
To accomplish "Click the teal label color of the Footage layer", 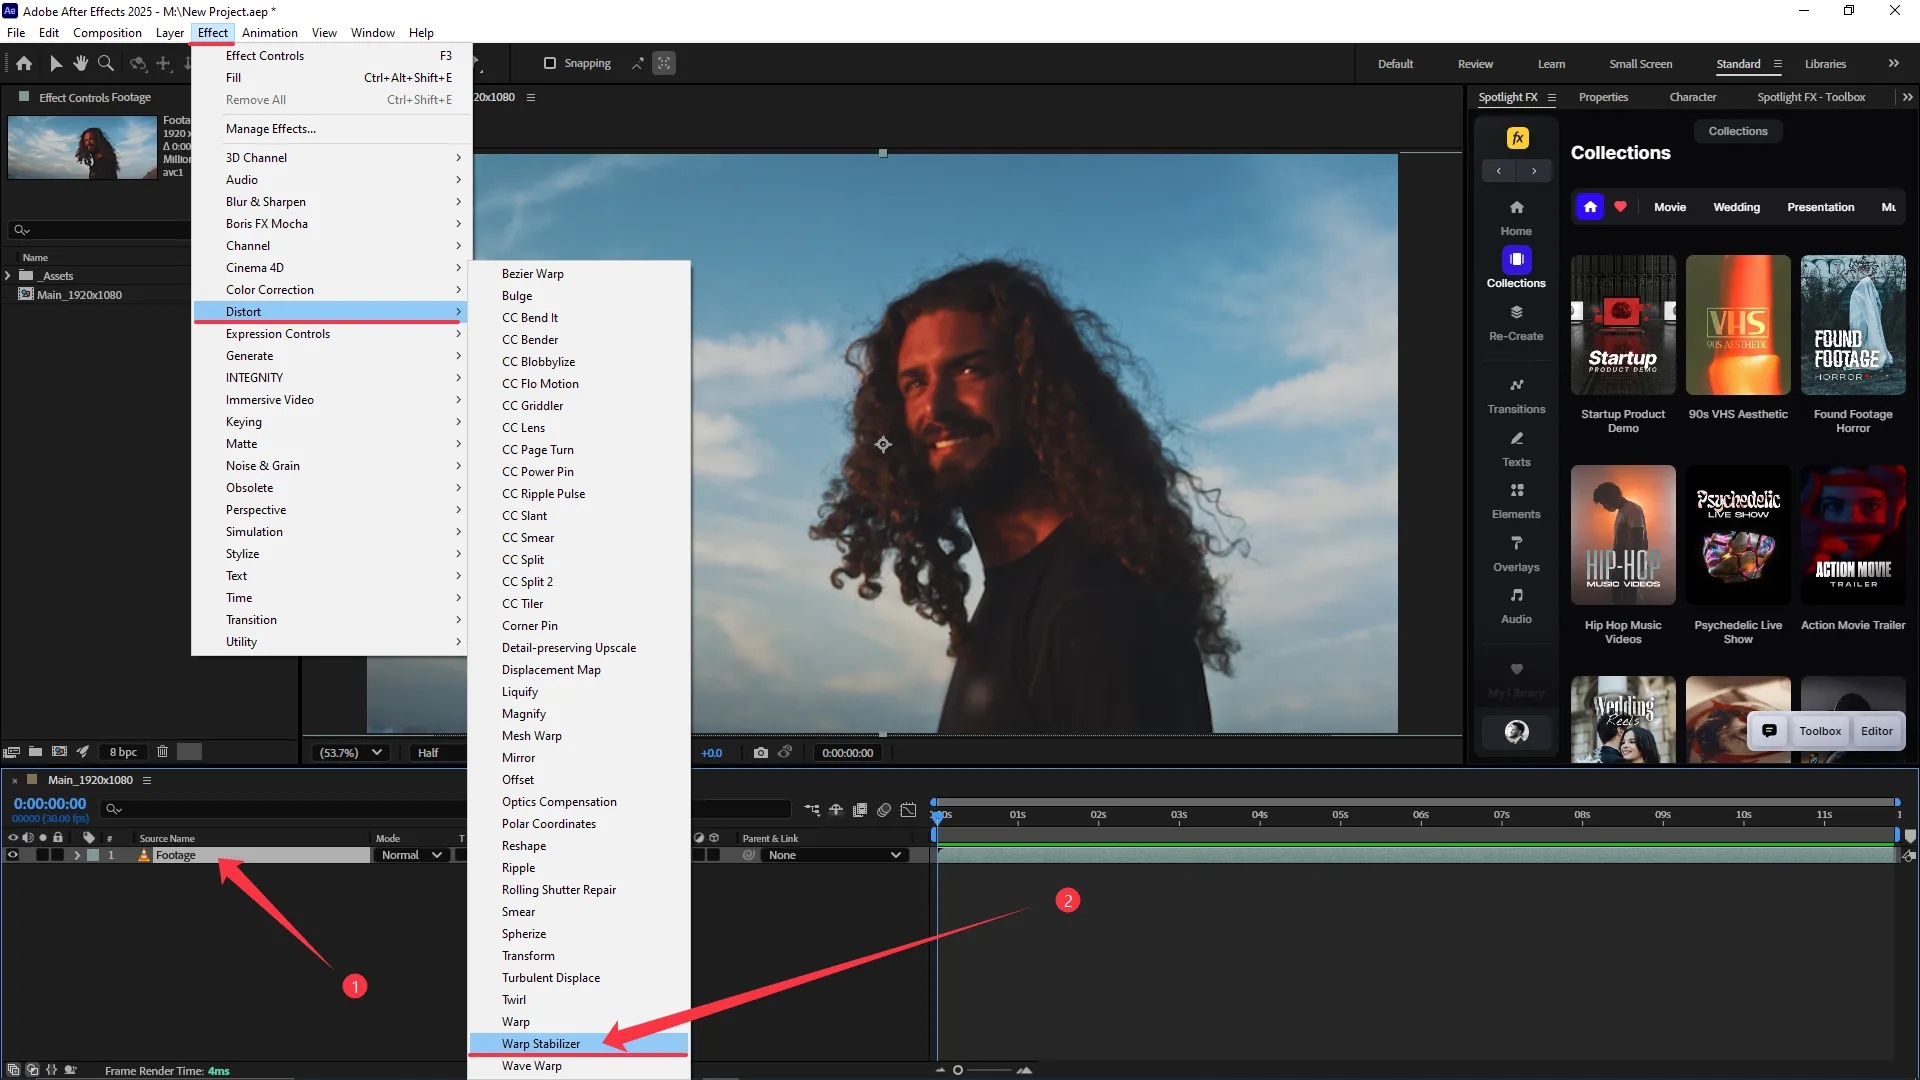I will pos(93,855).
